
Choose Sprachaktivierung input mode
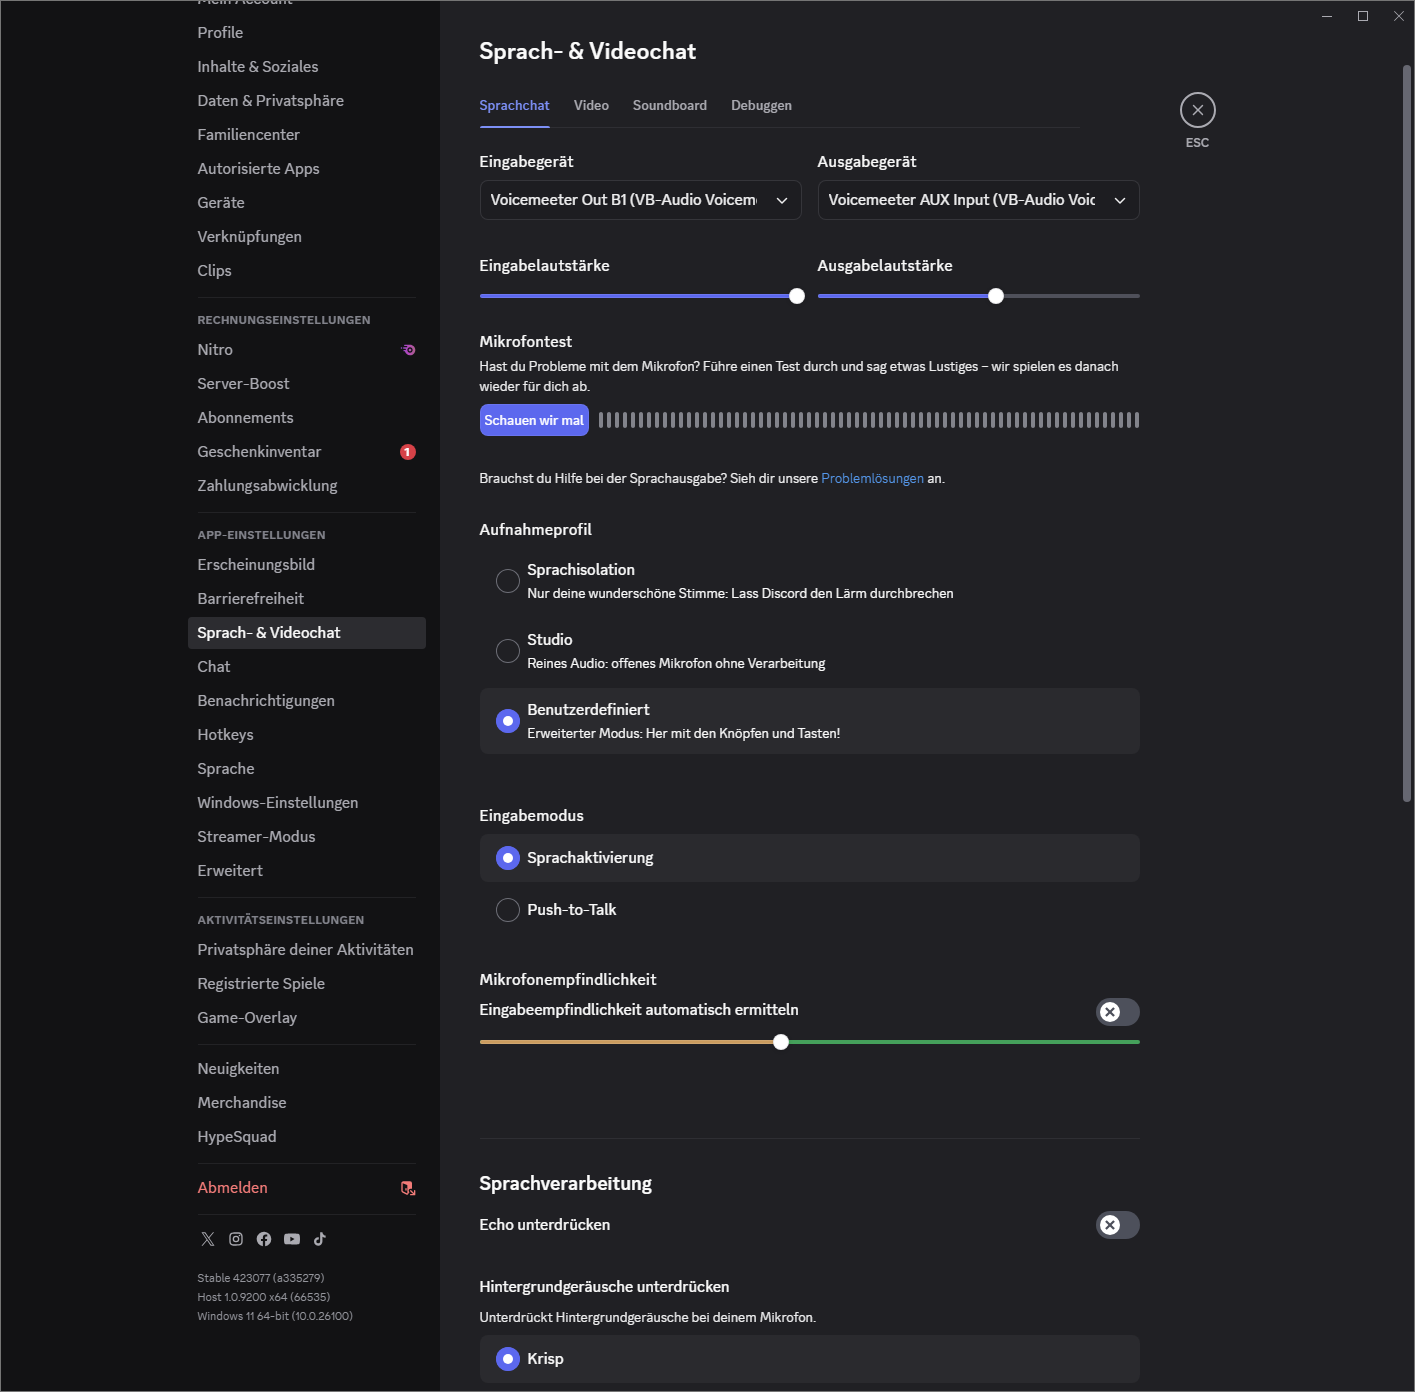click(x=809, y=858)
